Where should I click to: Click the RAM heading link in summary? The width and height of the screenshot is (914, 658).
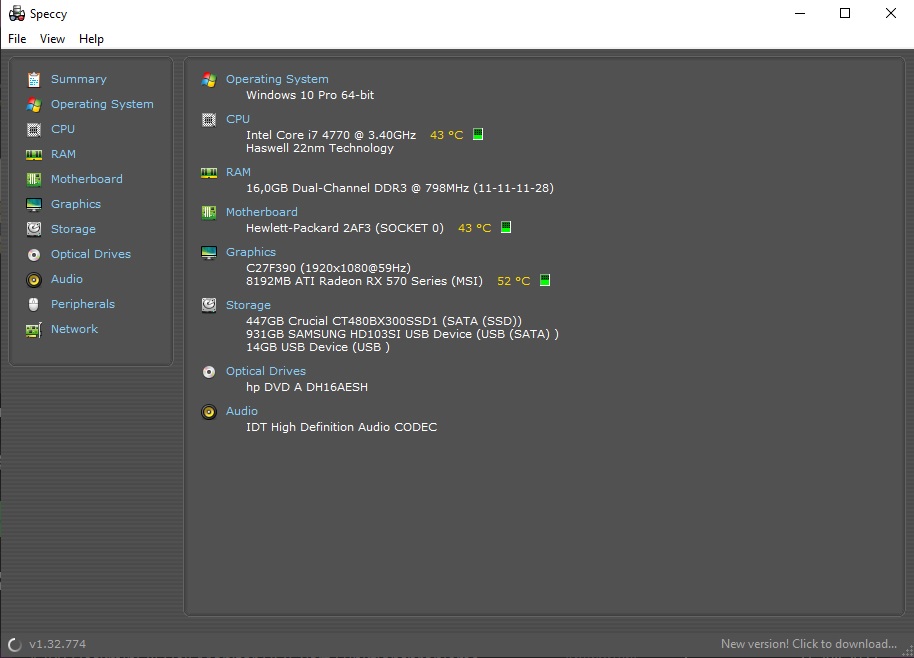point(238,172)
